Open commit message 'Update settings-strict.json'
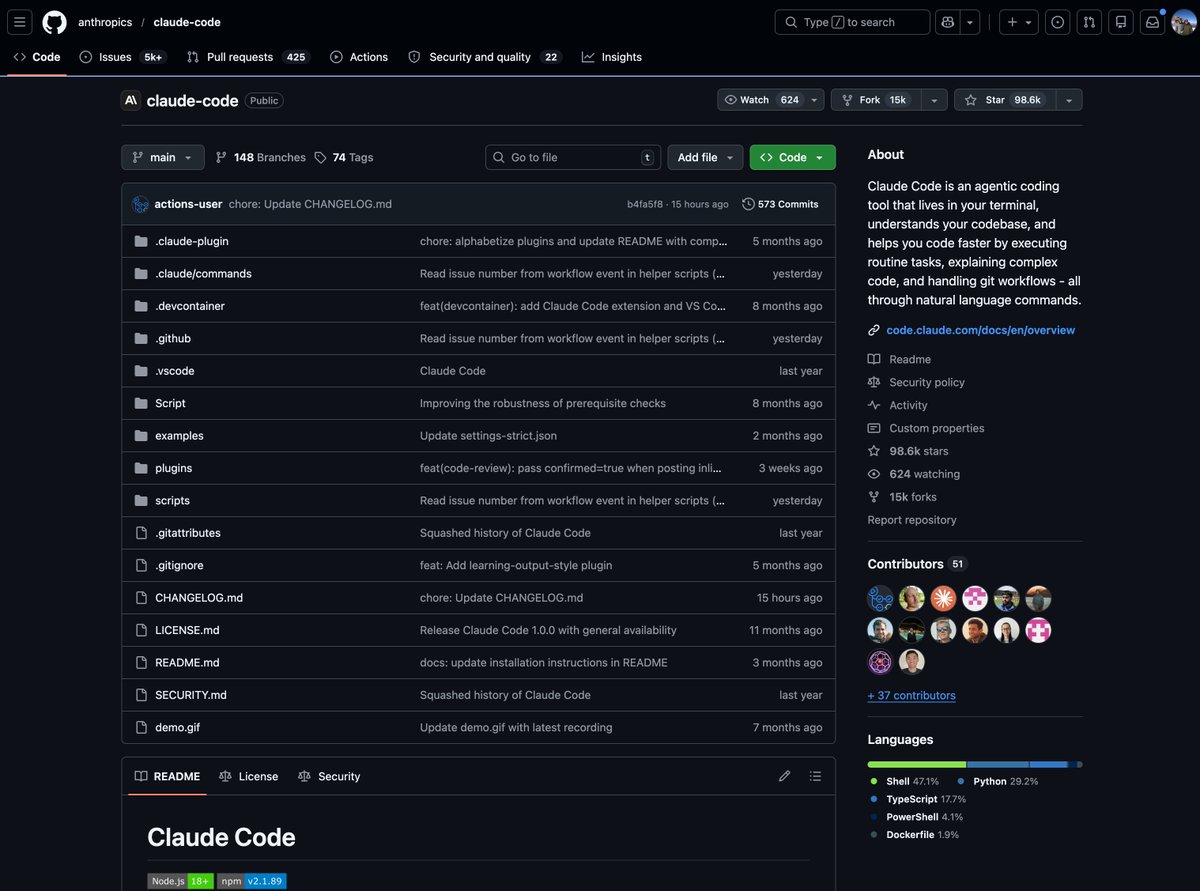This screenshot has width=1200, height=891. click(x=488, y=436)
